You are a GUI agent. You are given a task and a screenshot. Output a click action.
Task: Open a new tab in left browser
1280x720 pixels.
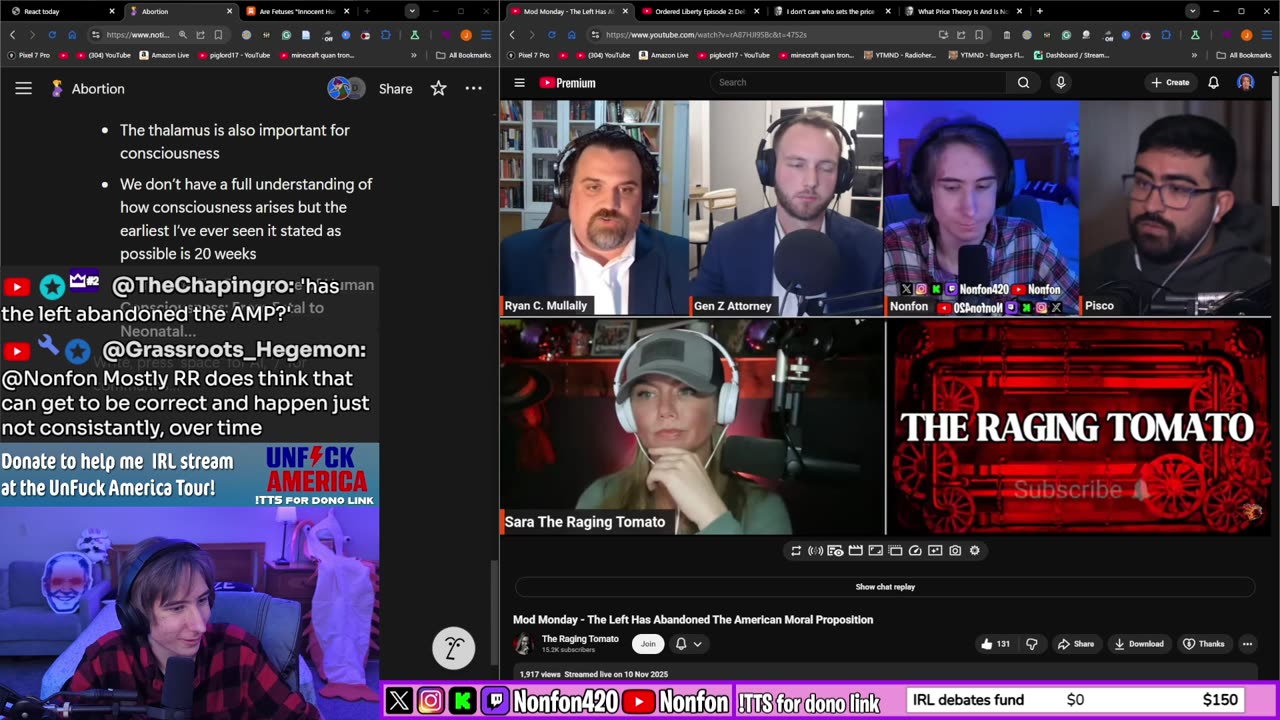click(x=367, y=11)
